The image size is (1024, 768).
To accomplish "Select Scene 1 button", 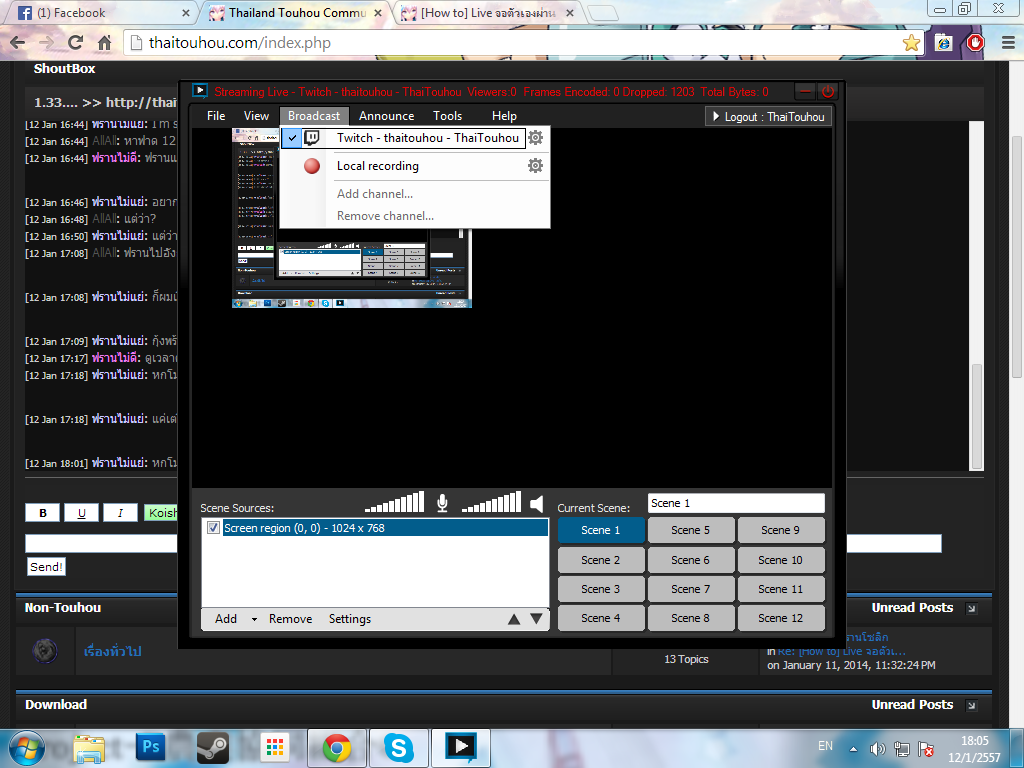I will tap(601, 530).
